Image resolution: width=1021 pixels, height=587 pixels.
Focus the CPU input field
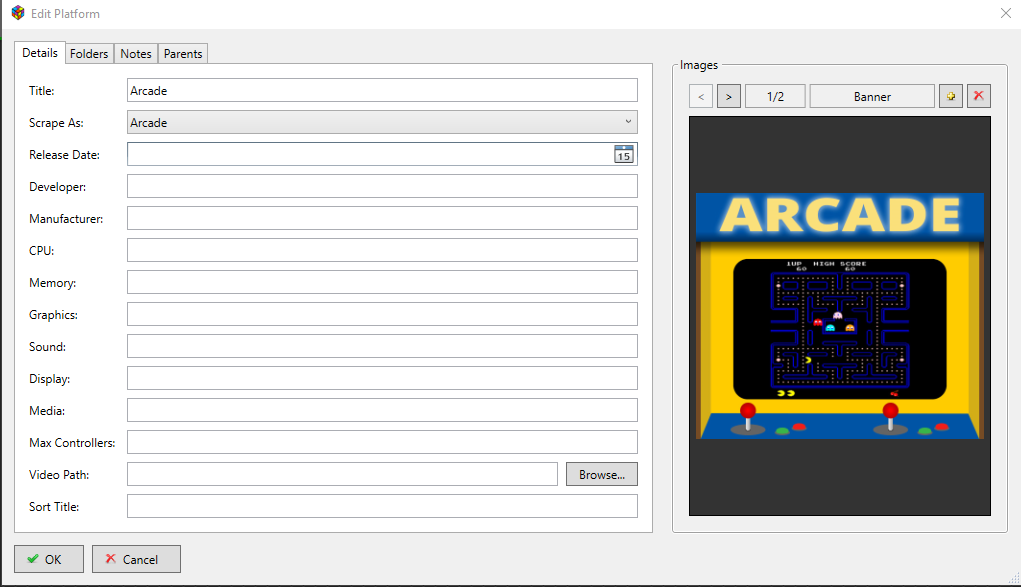382,250
